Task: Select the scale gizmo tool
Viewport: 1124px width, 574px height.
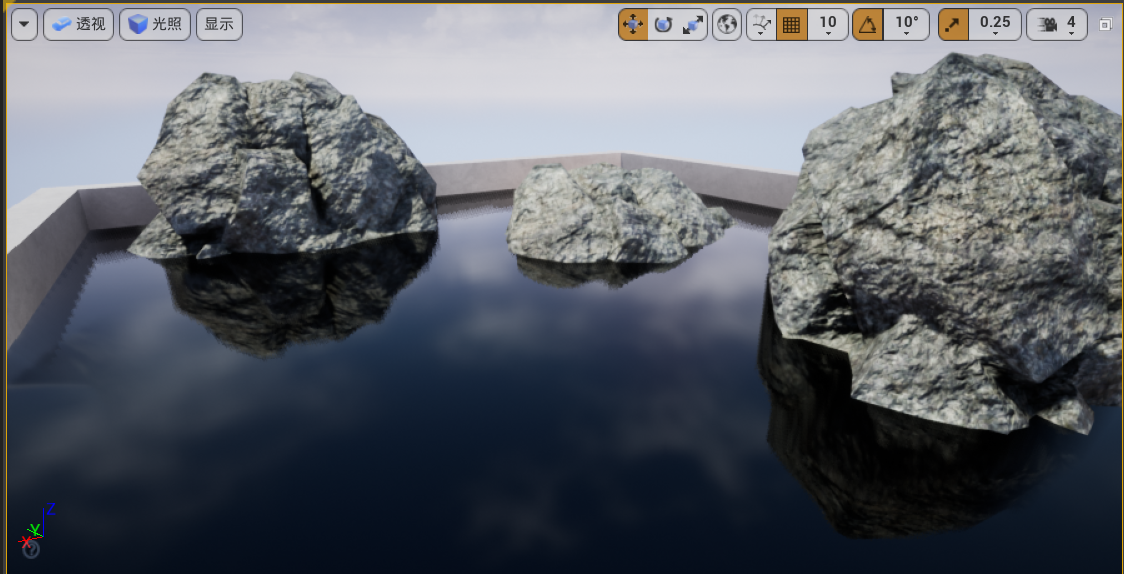Action: click(x=692, y=25)
